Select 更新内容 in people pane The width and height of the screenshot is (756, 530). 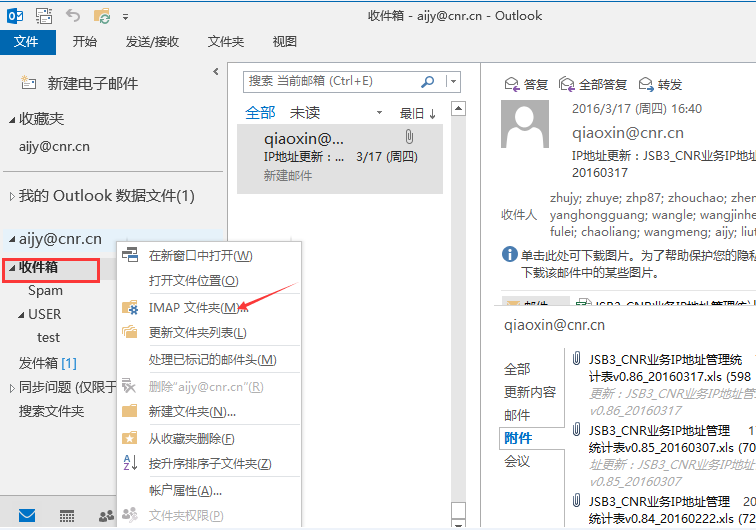530,393
